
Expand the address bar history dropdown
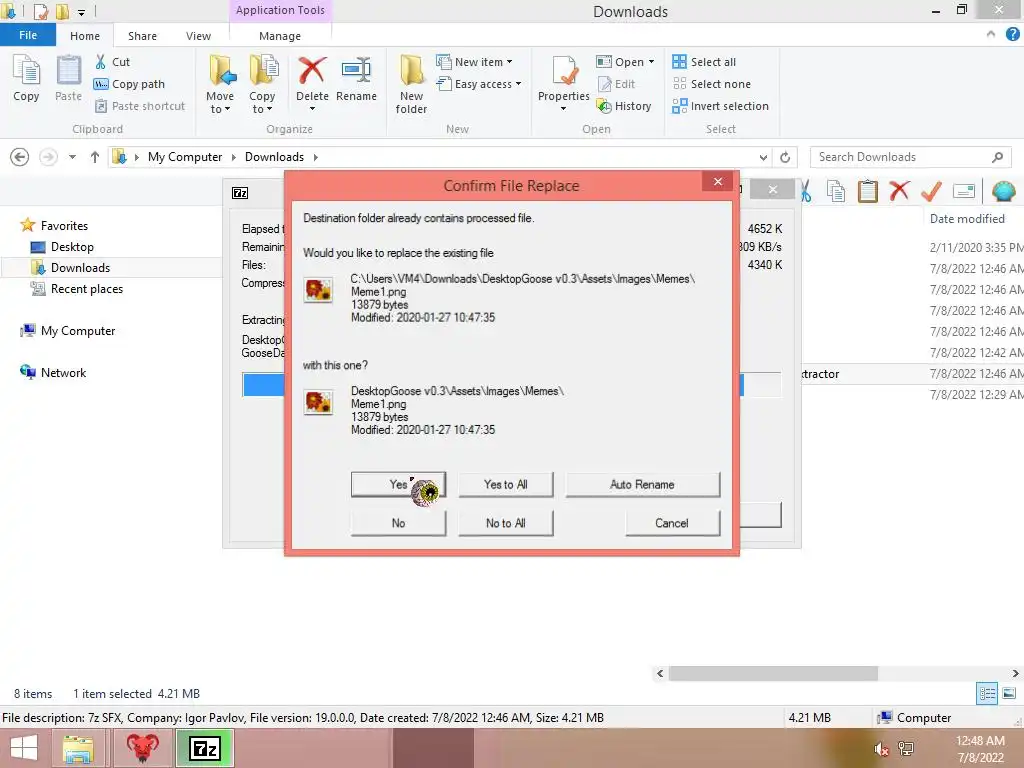pyautogui.click(x=763, y=157)
